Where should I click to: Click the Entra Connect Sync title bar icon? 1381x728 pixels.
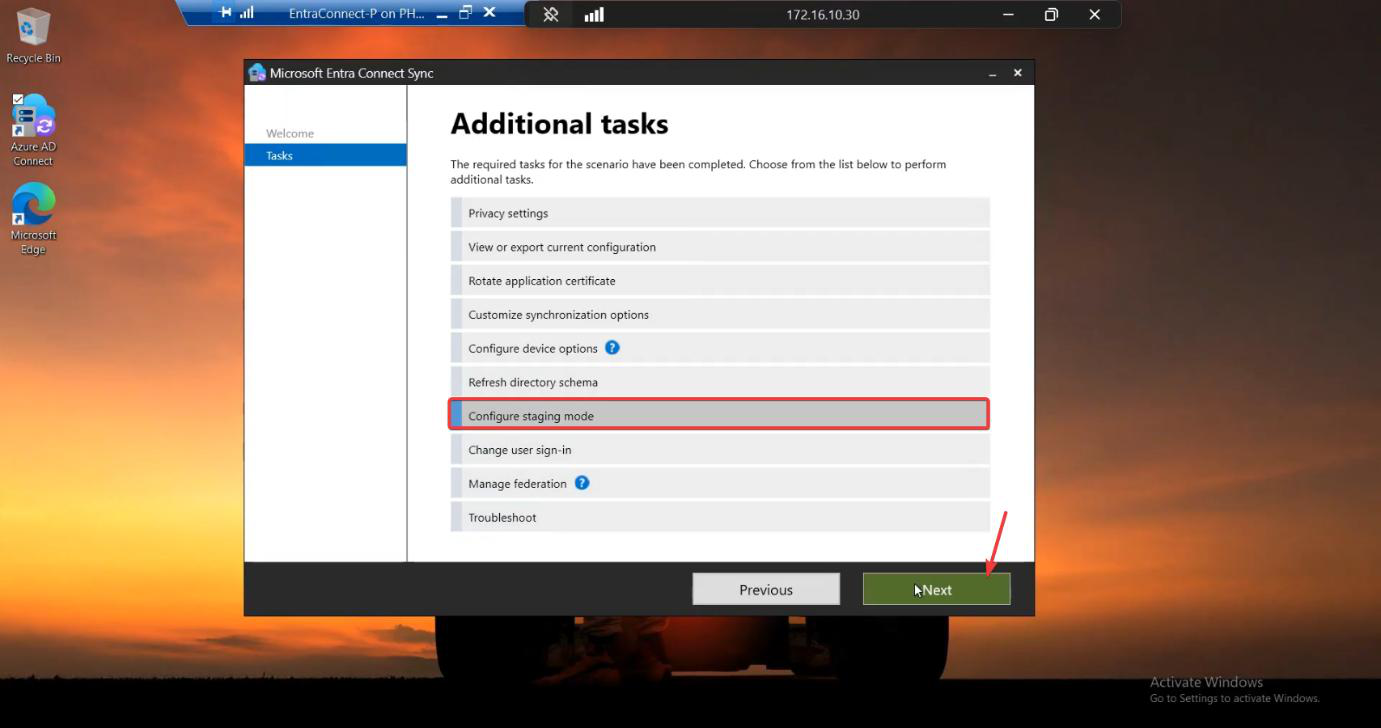pyautogui.click(x=257, y=73)
